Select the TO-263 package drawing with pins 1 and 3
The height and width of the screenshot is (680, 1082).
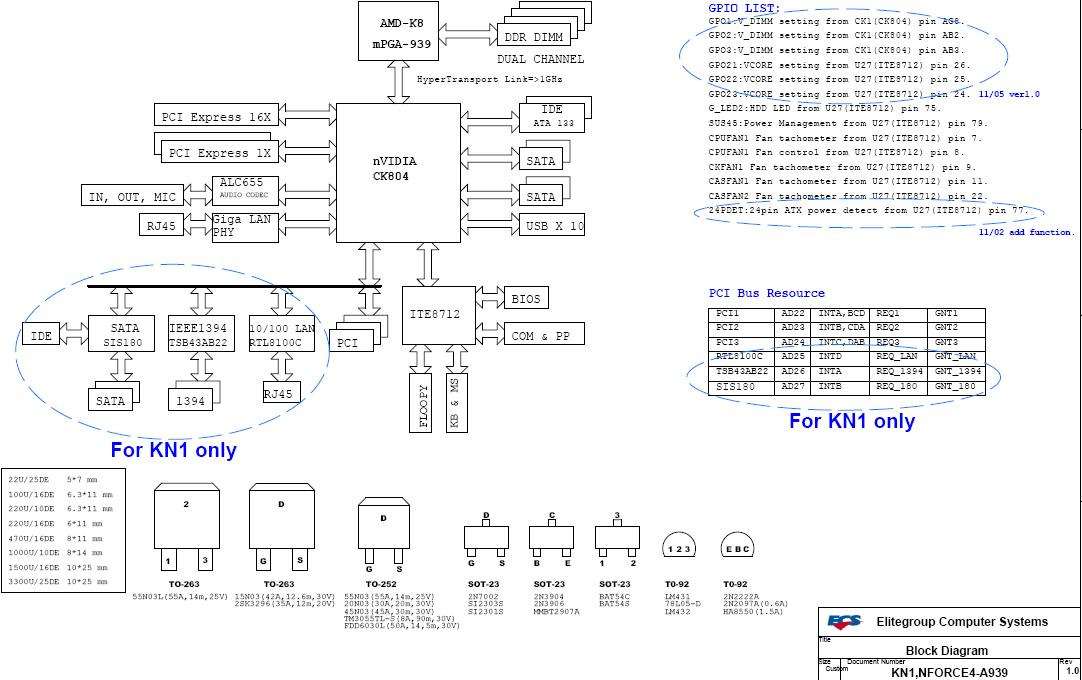pyautogui.click(x=186, y=527)
